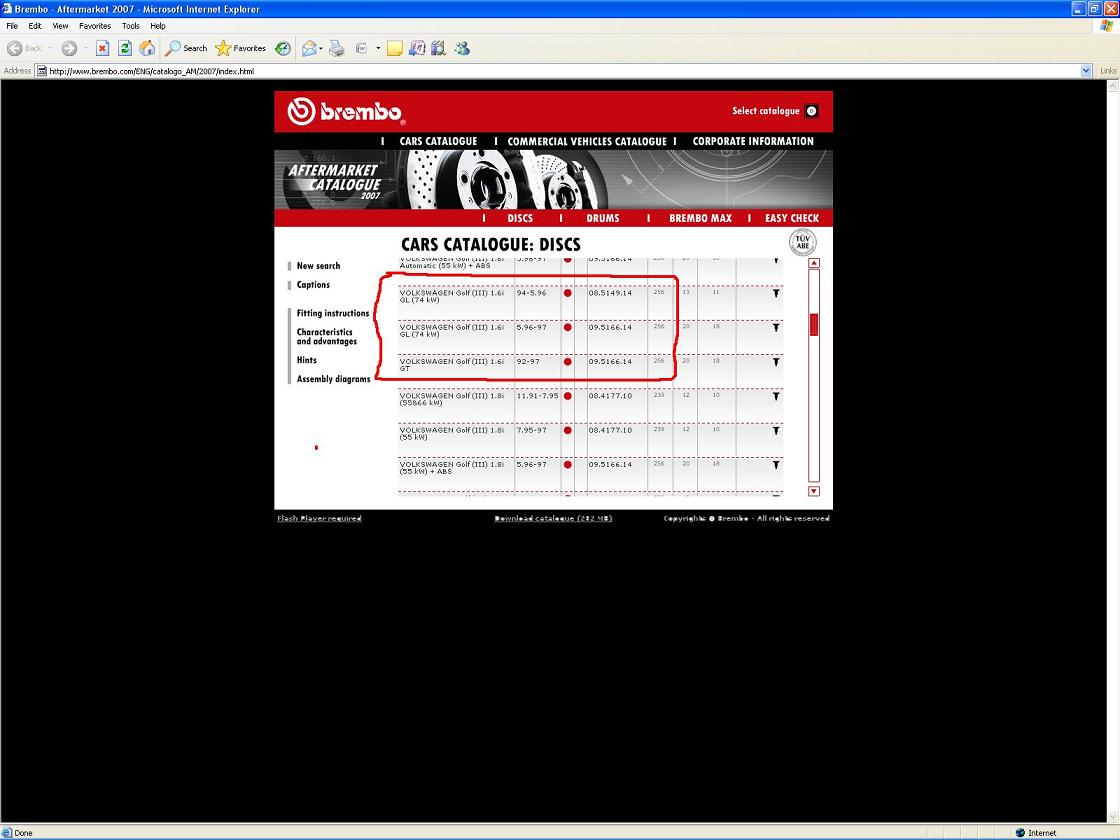
Task: Click the Edit with Word icon
Action: pos(361,48)
